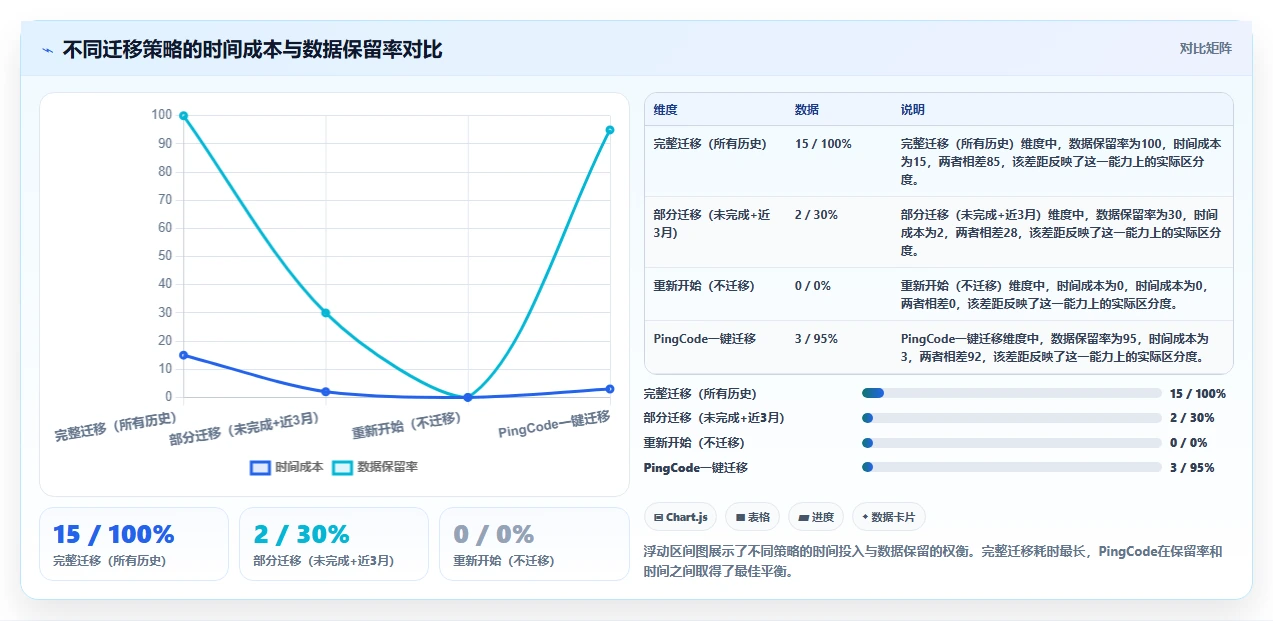Viewport: 1273px width, 621px height.
Task: Click the 数据保留率 point at value 100
Action: pyautogui.click(x=183, y=116)
